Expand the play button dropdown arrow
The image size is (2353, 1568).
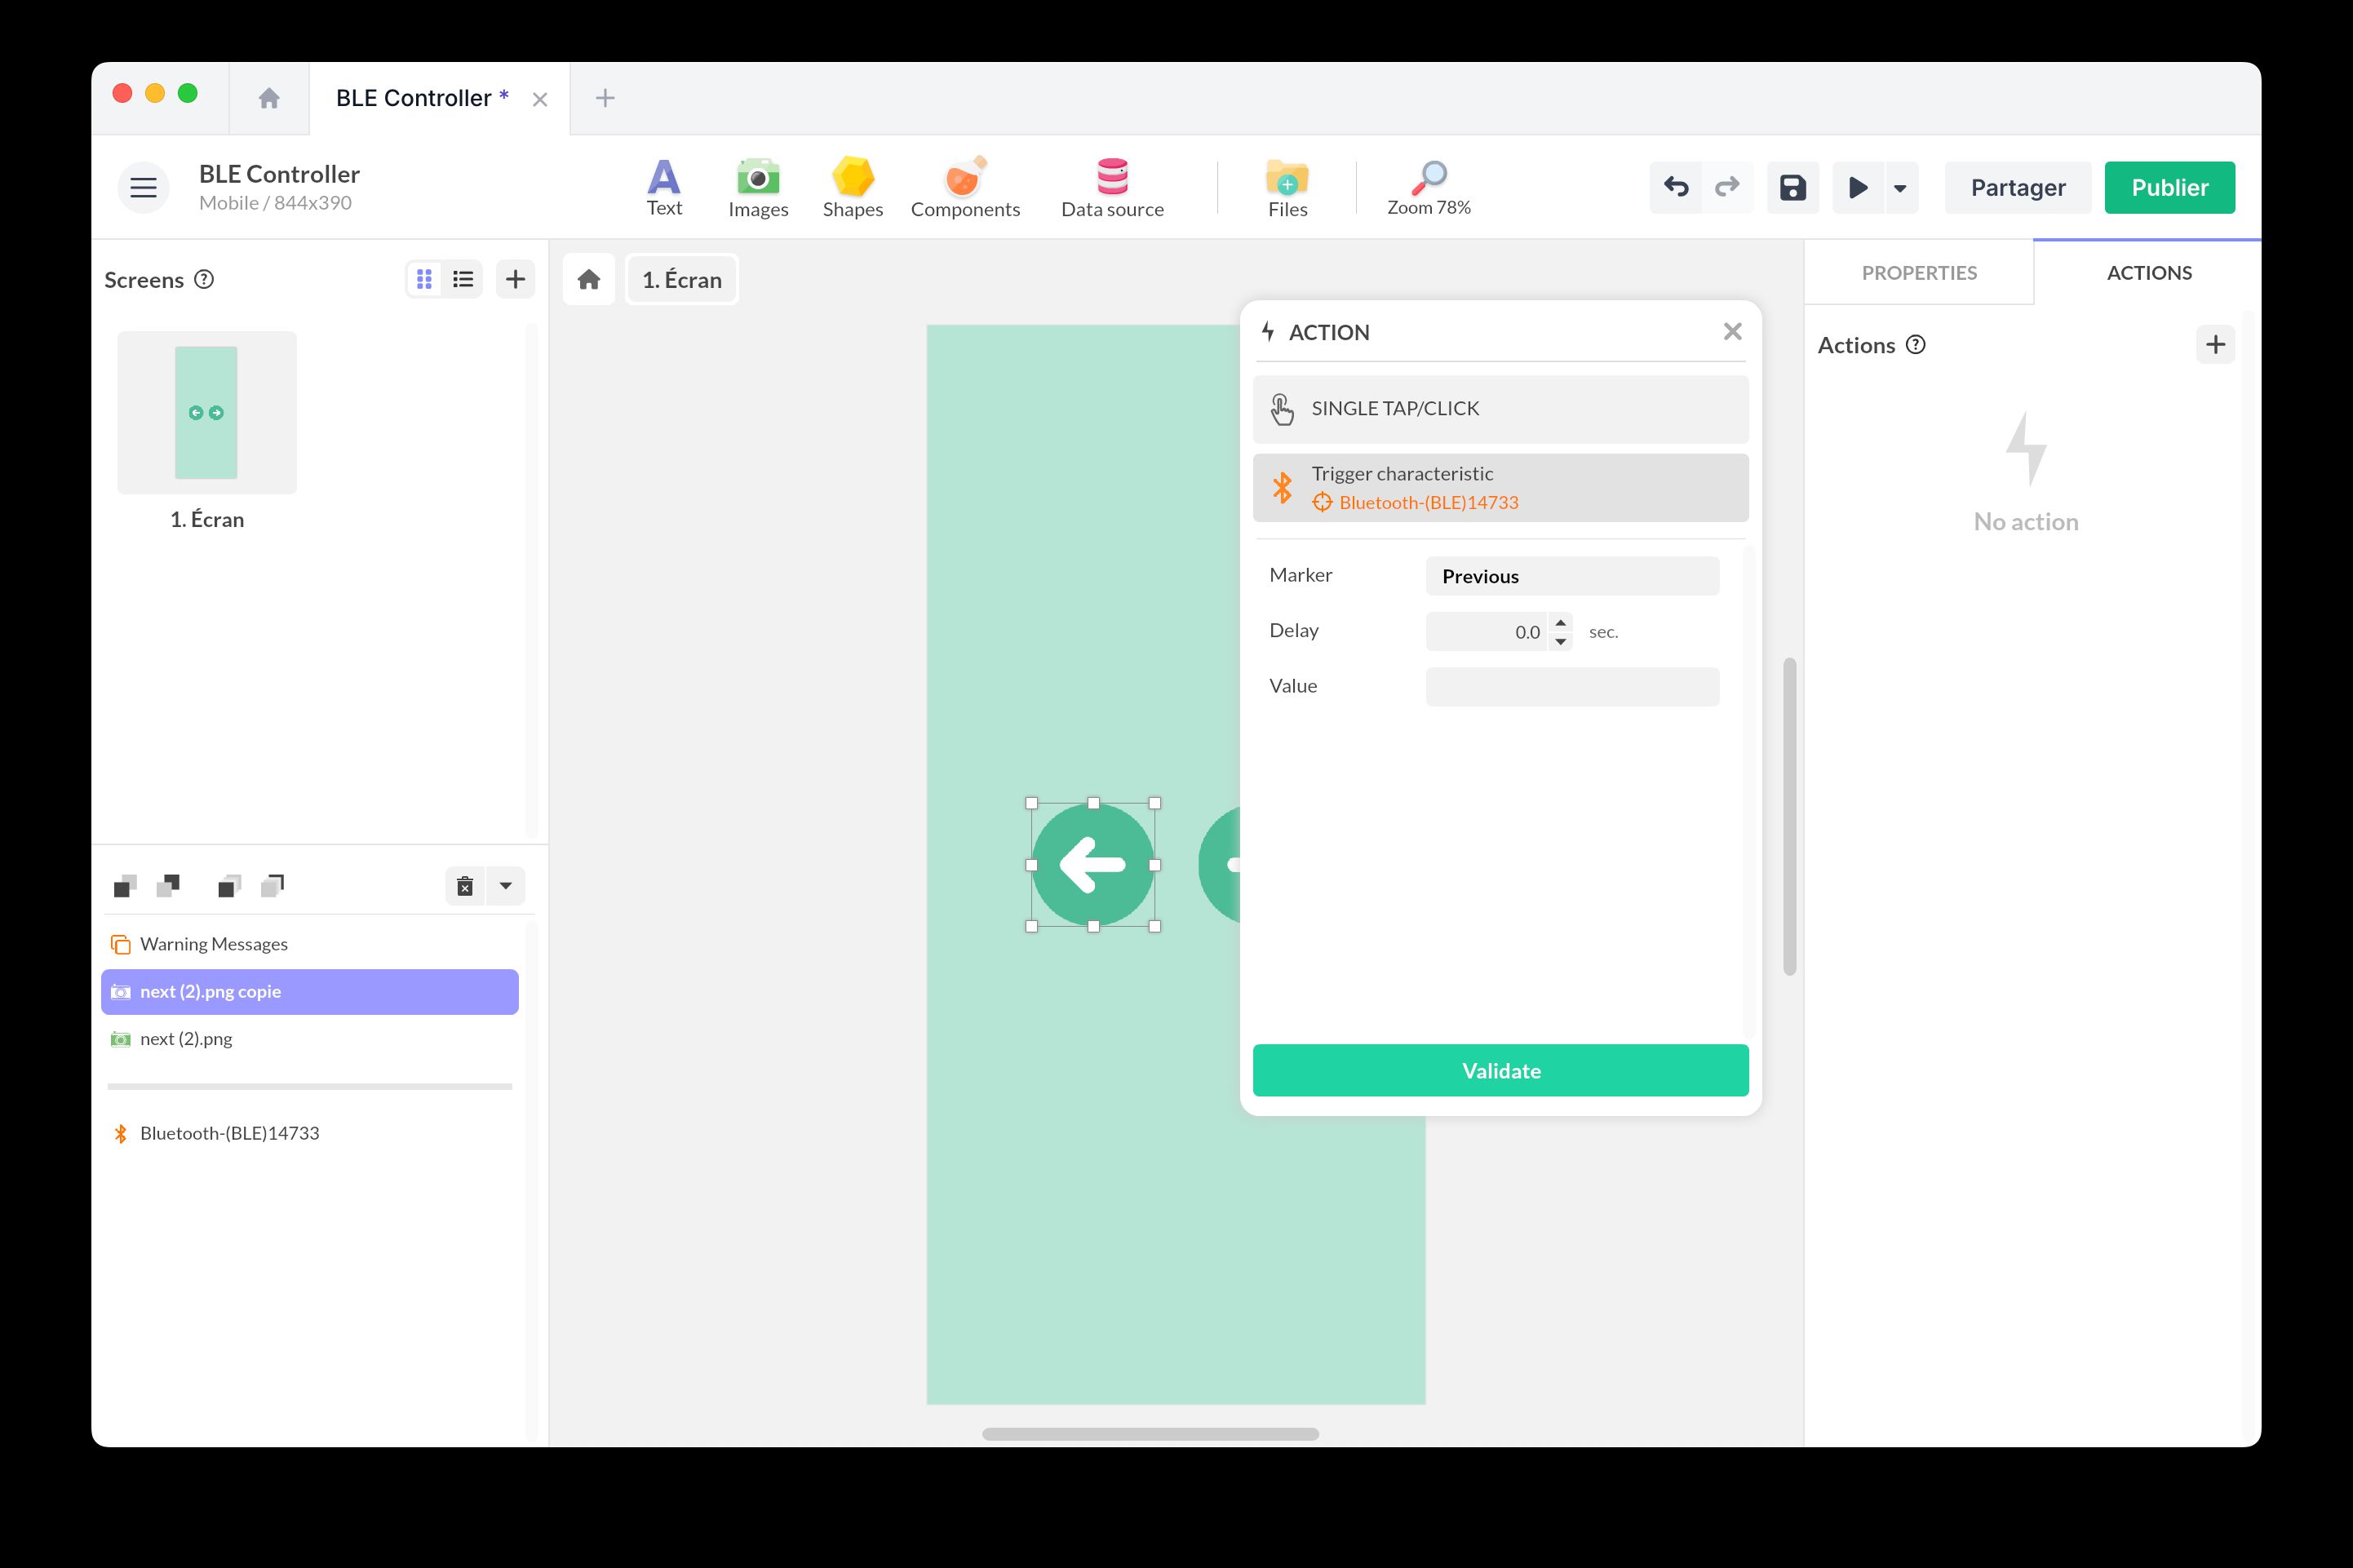[x=1899, y=188]
